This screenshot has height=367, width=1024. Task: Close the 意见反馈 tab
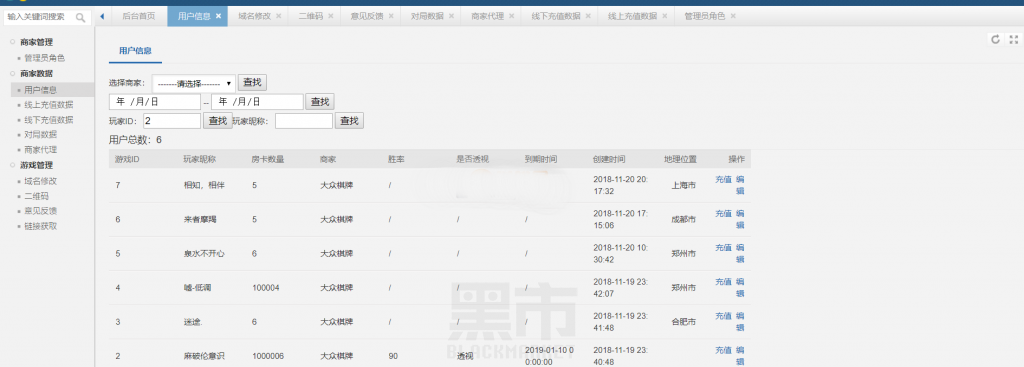coord(391,16)
